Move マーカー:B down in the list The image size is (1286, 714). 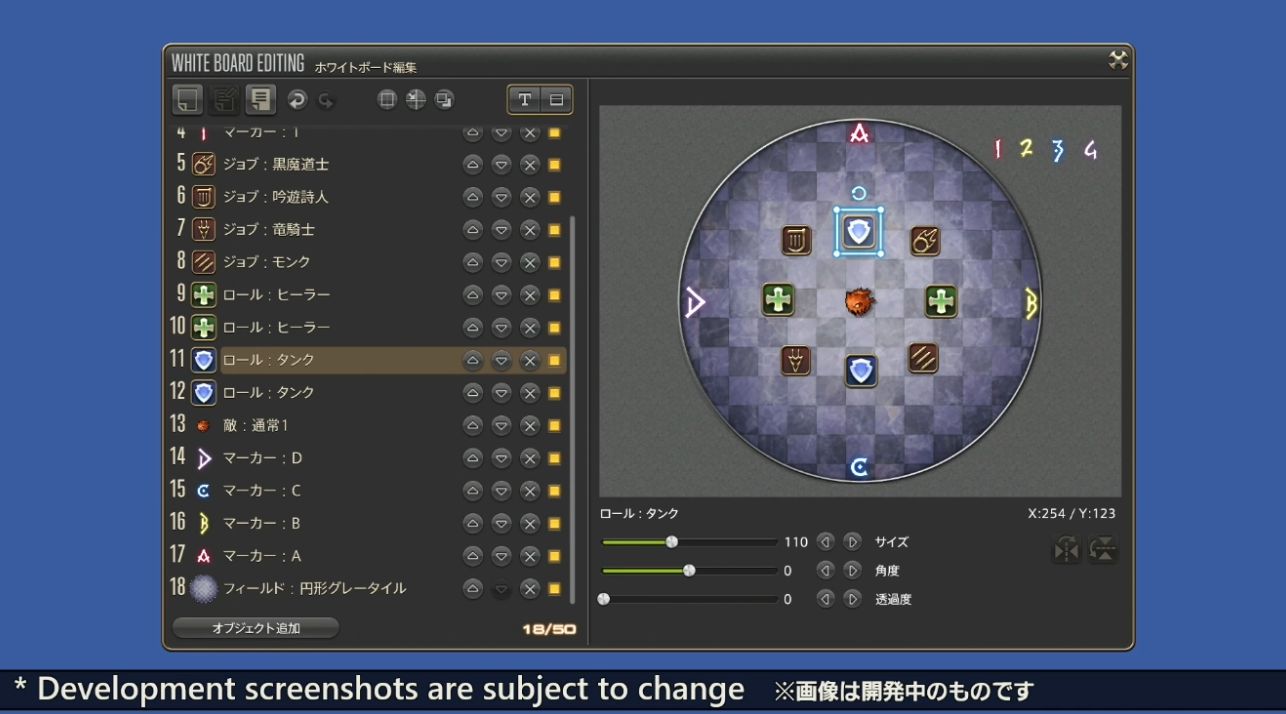501,523
